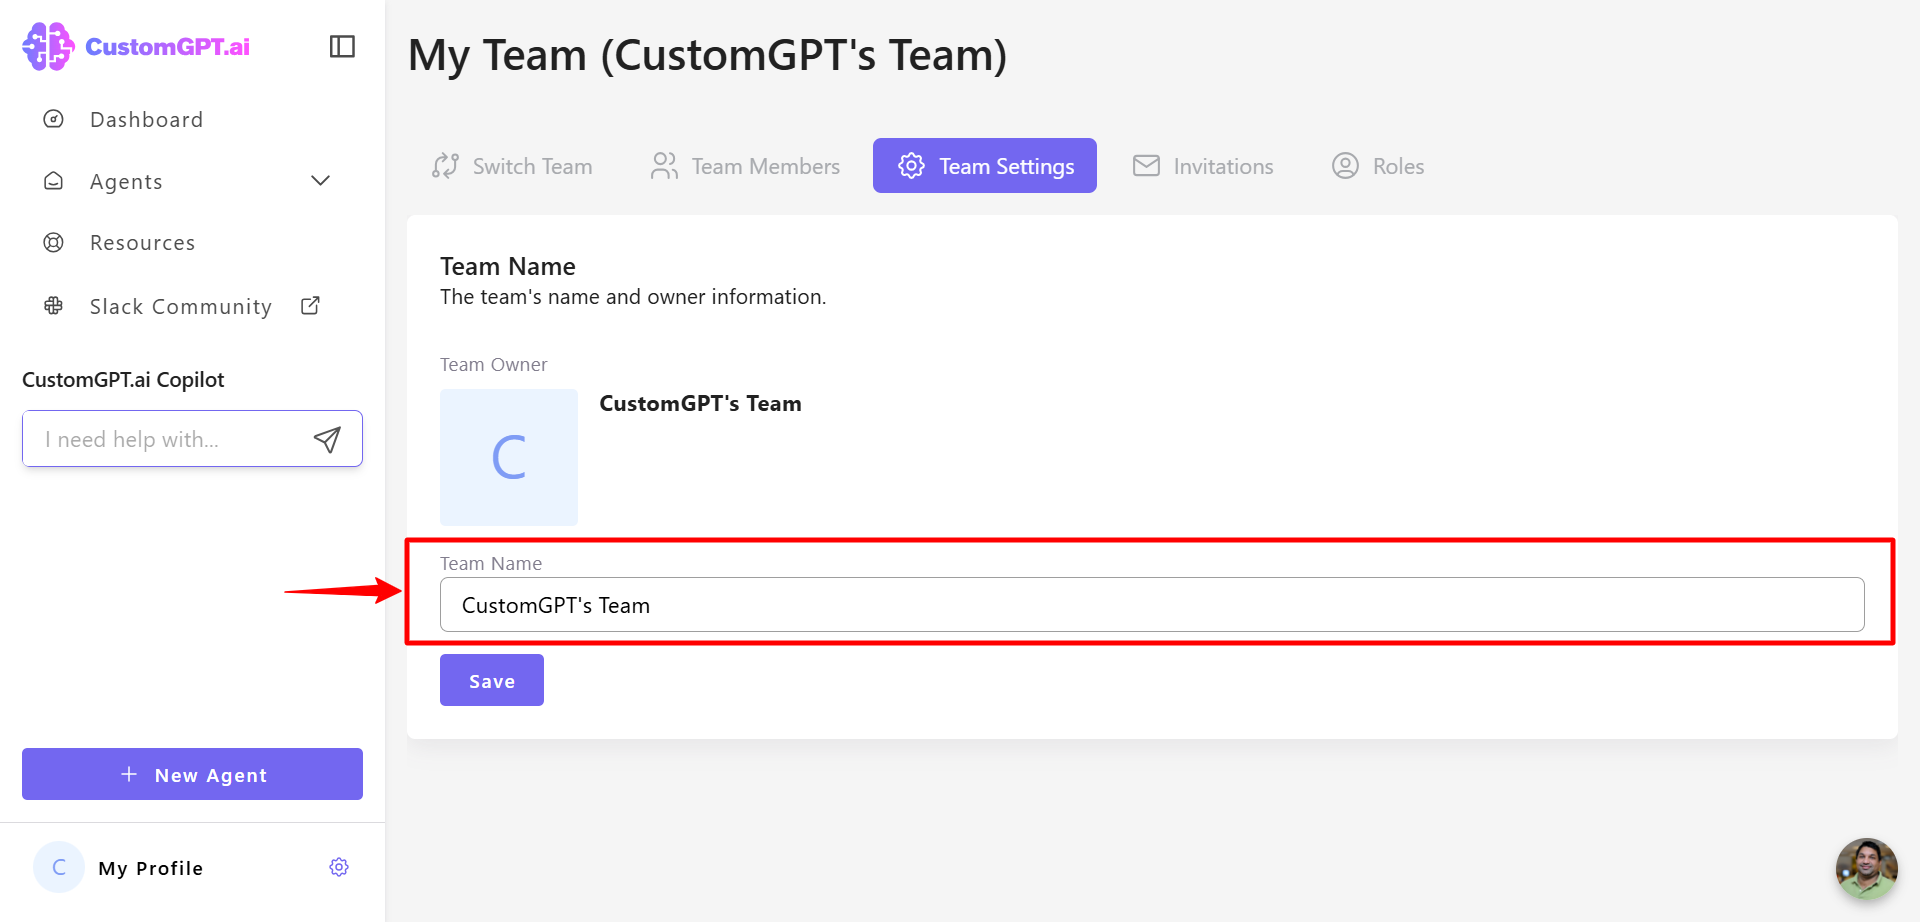Click the Roles user-circle icon
The width and height of the screenshot is (1920, 922).
pyautogui.click(x=1345, y=166)
